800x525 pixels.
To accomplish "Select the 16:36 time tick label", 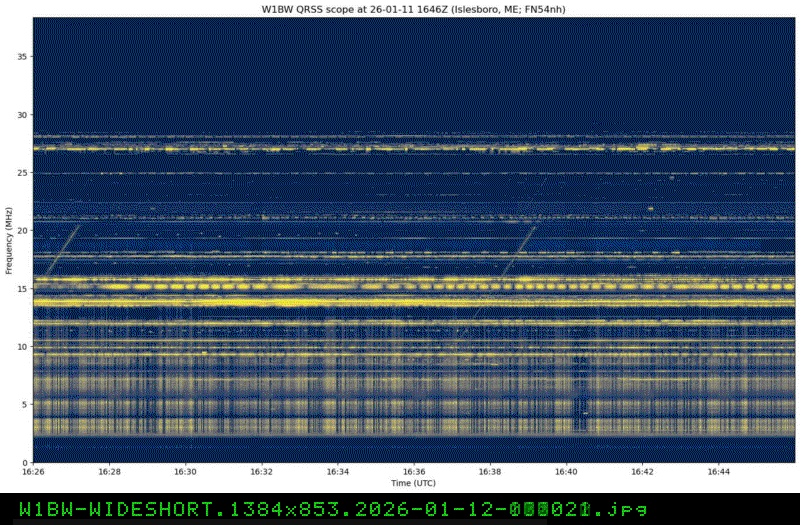I will click(x=414, y=472).
